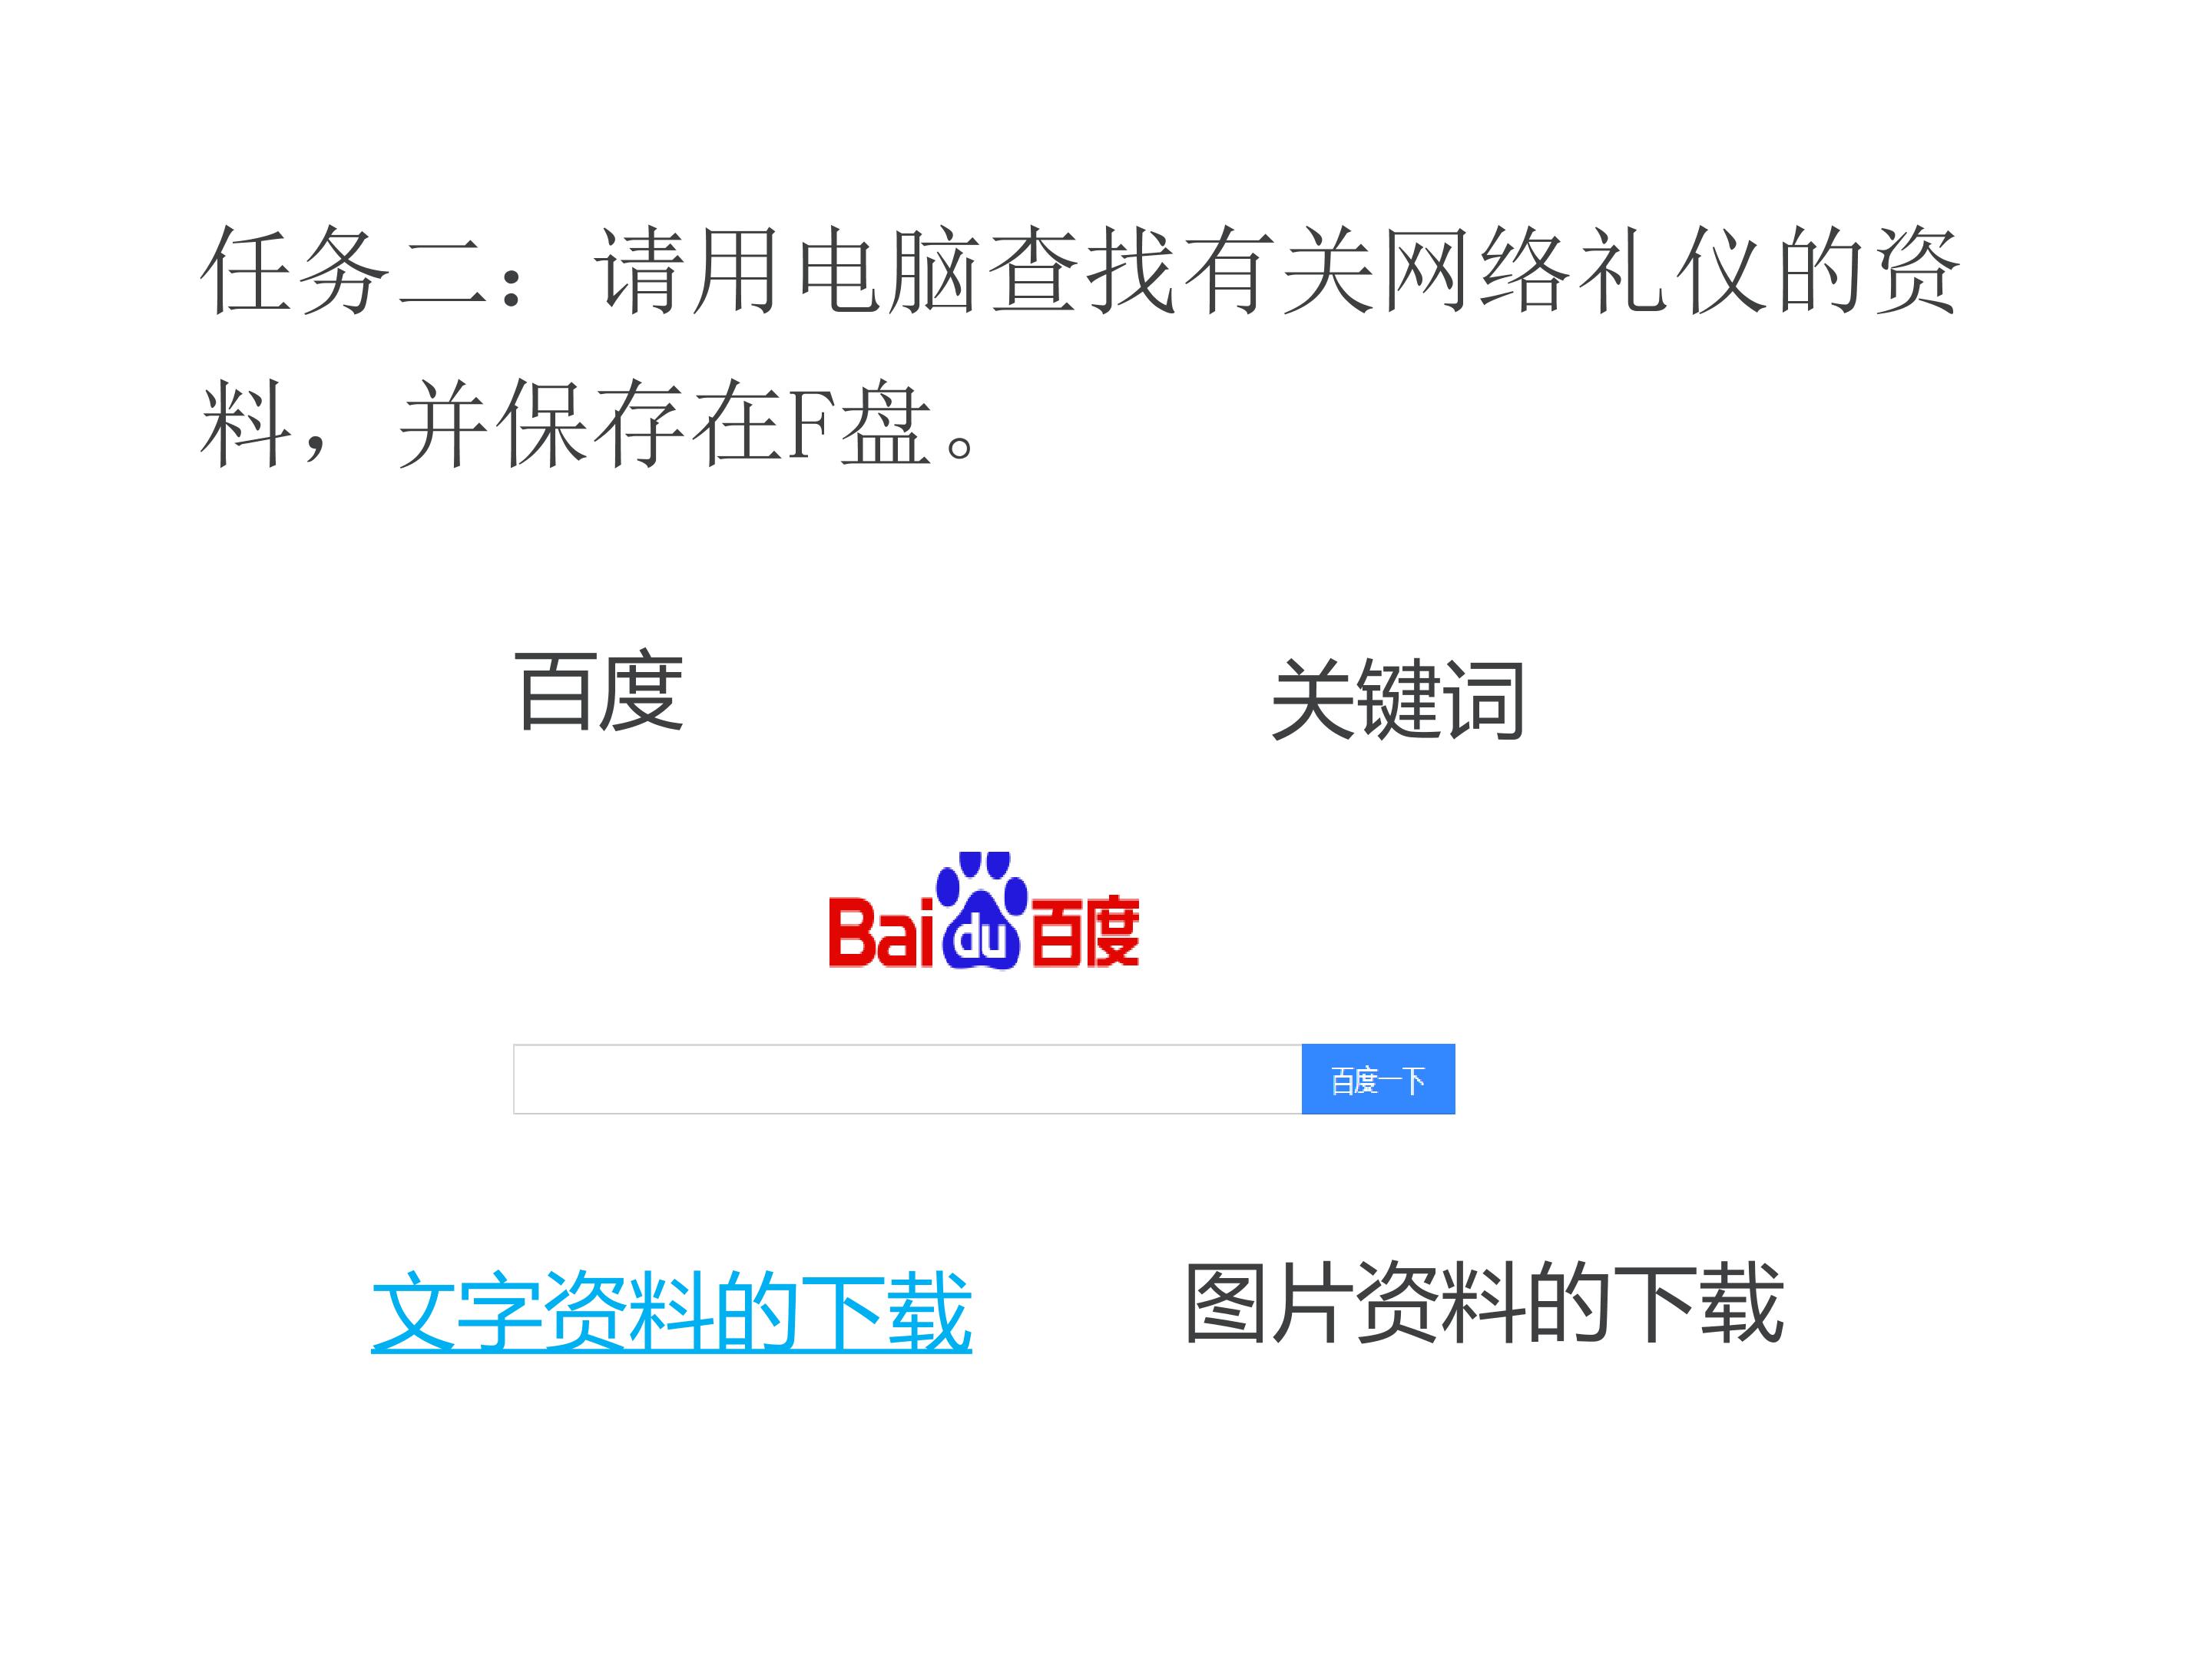
Task: Click the 下载 end of blue link
Action: pos(886,1312)
